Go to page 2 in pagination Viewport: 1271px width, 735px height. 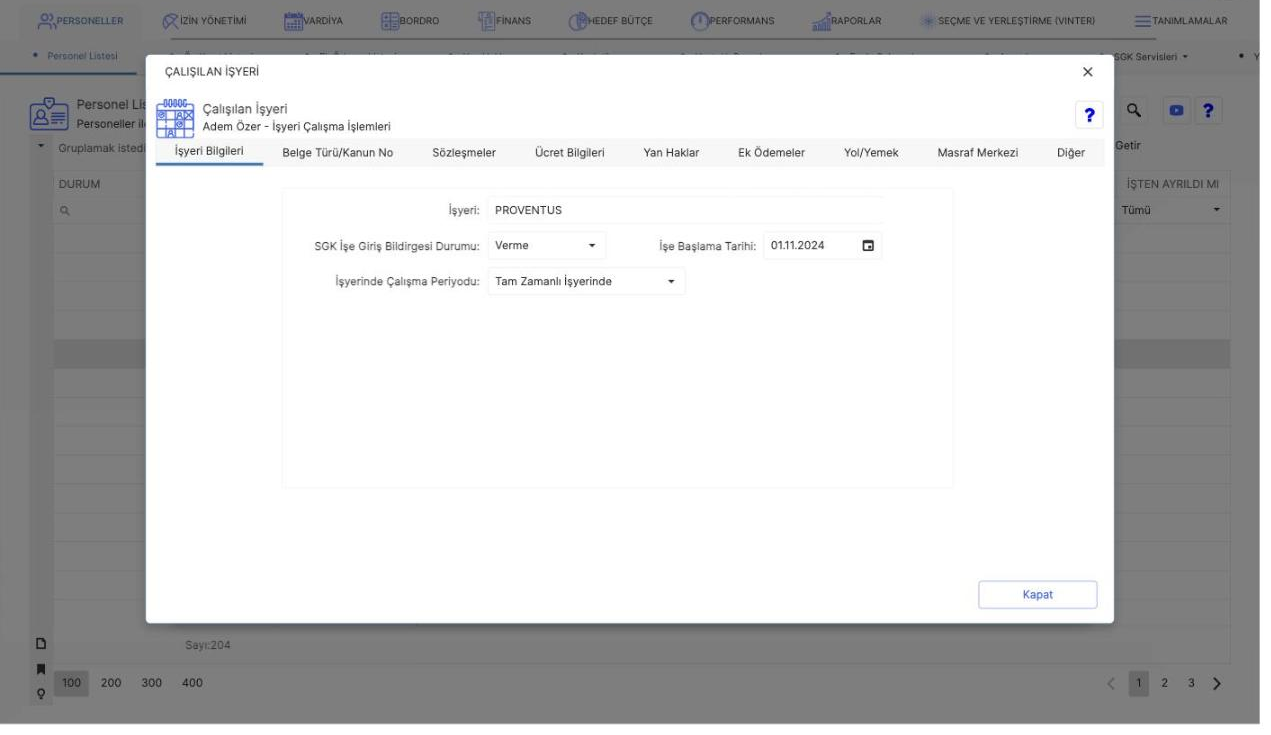[1163, 683]
